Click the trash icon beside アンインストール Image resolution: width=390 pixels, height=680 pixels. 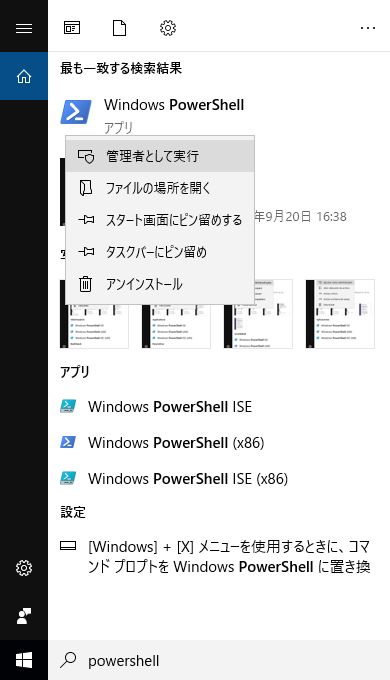[x=85, y=284]
